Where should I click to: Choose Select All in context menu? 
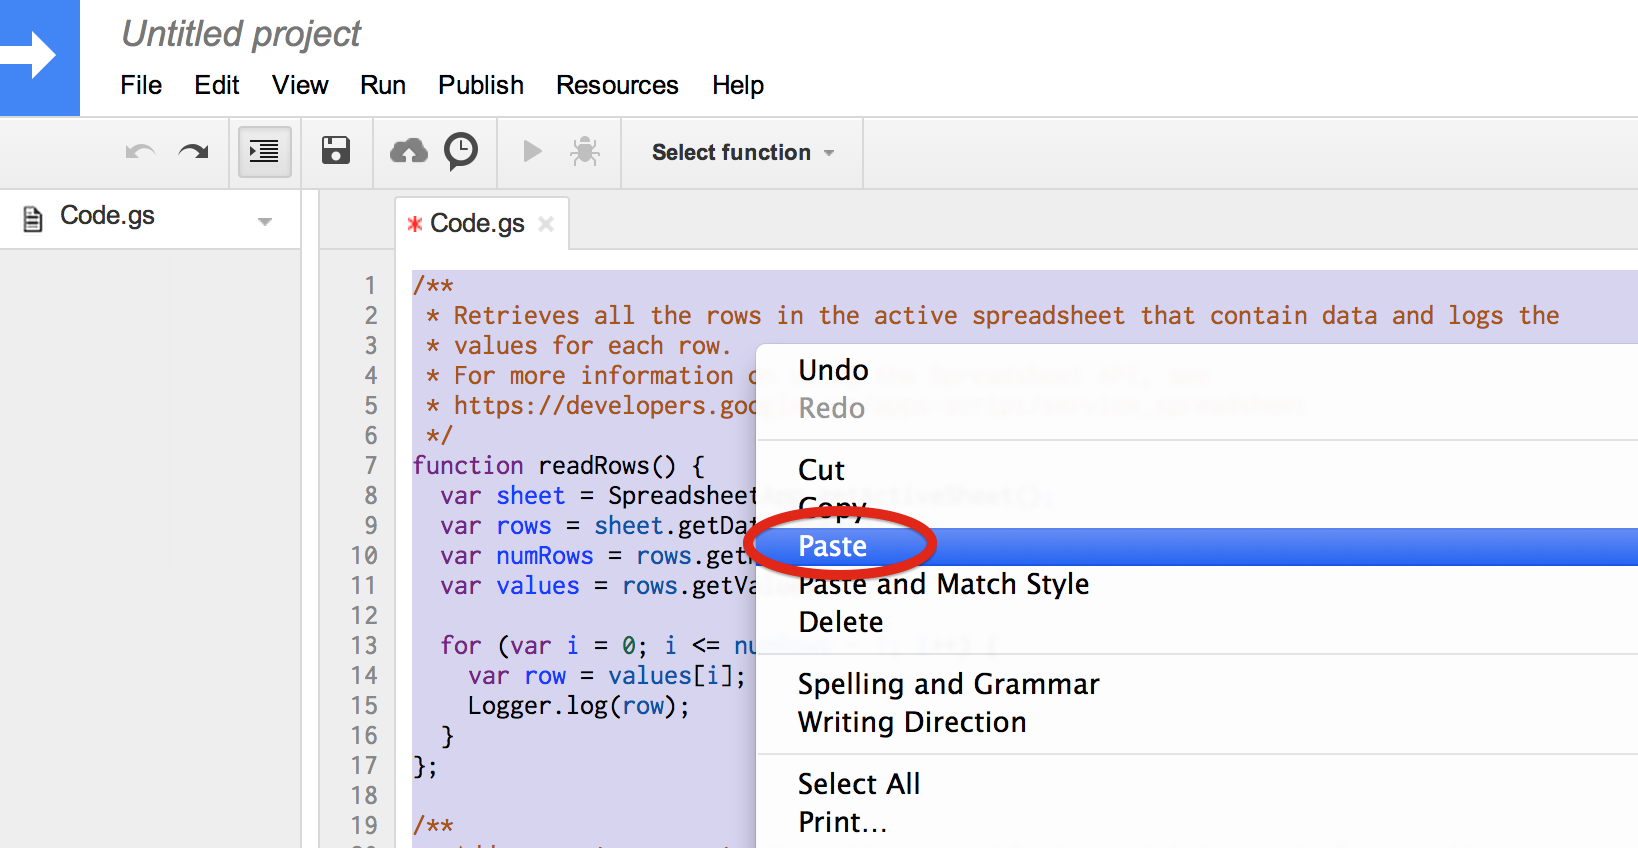pyautogui.click(x=859, y=784)
